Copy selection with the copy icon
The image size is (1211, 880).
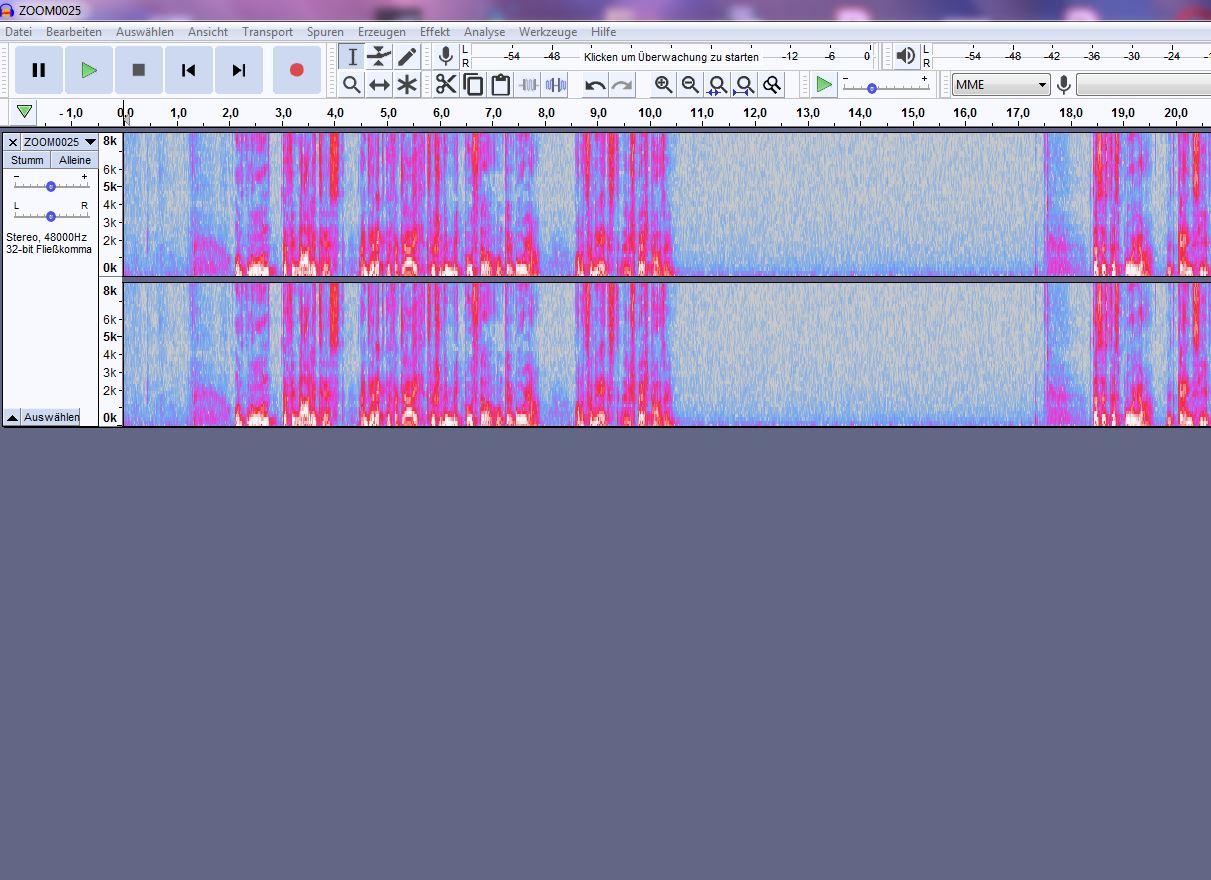(x=473, y=85)
